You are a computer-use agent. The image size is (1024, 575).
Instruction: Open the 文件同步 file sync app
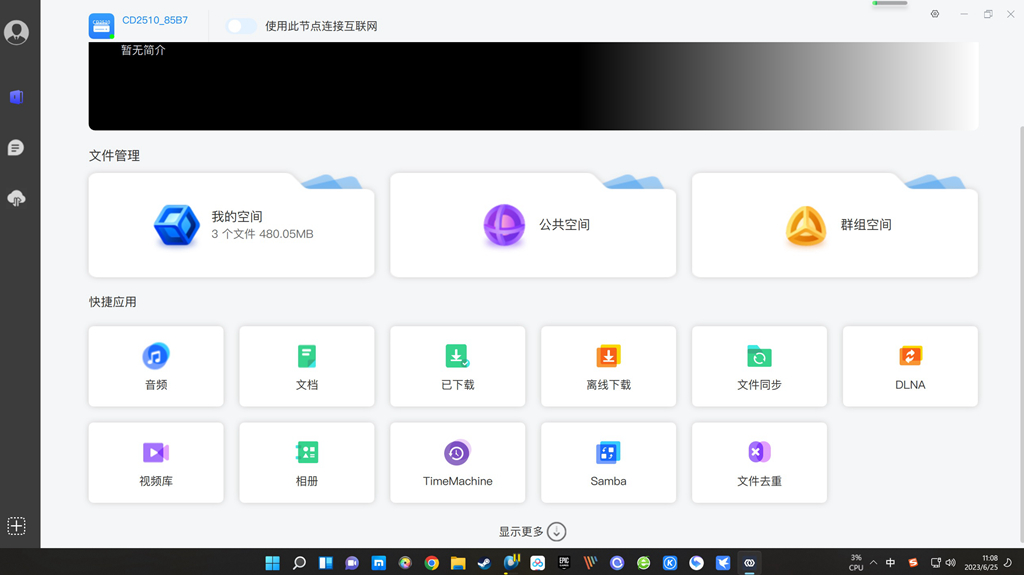pos(760,367)
